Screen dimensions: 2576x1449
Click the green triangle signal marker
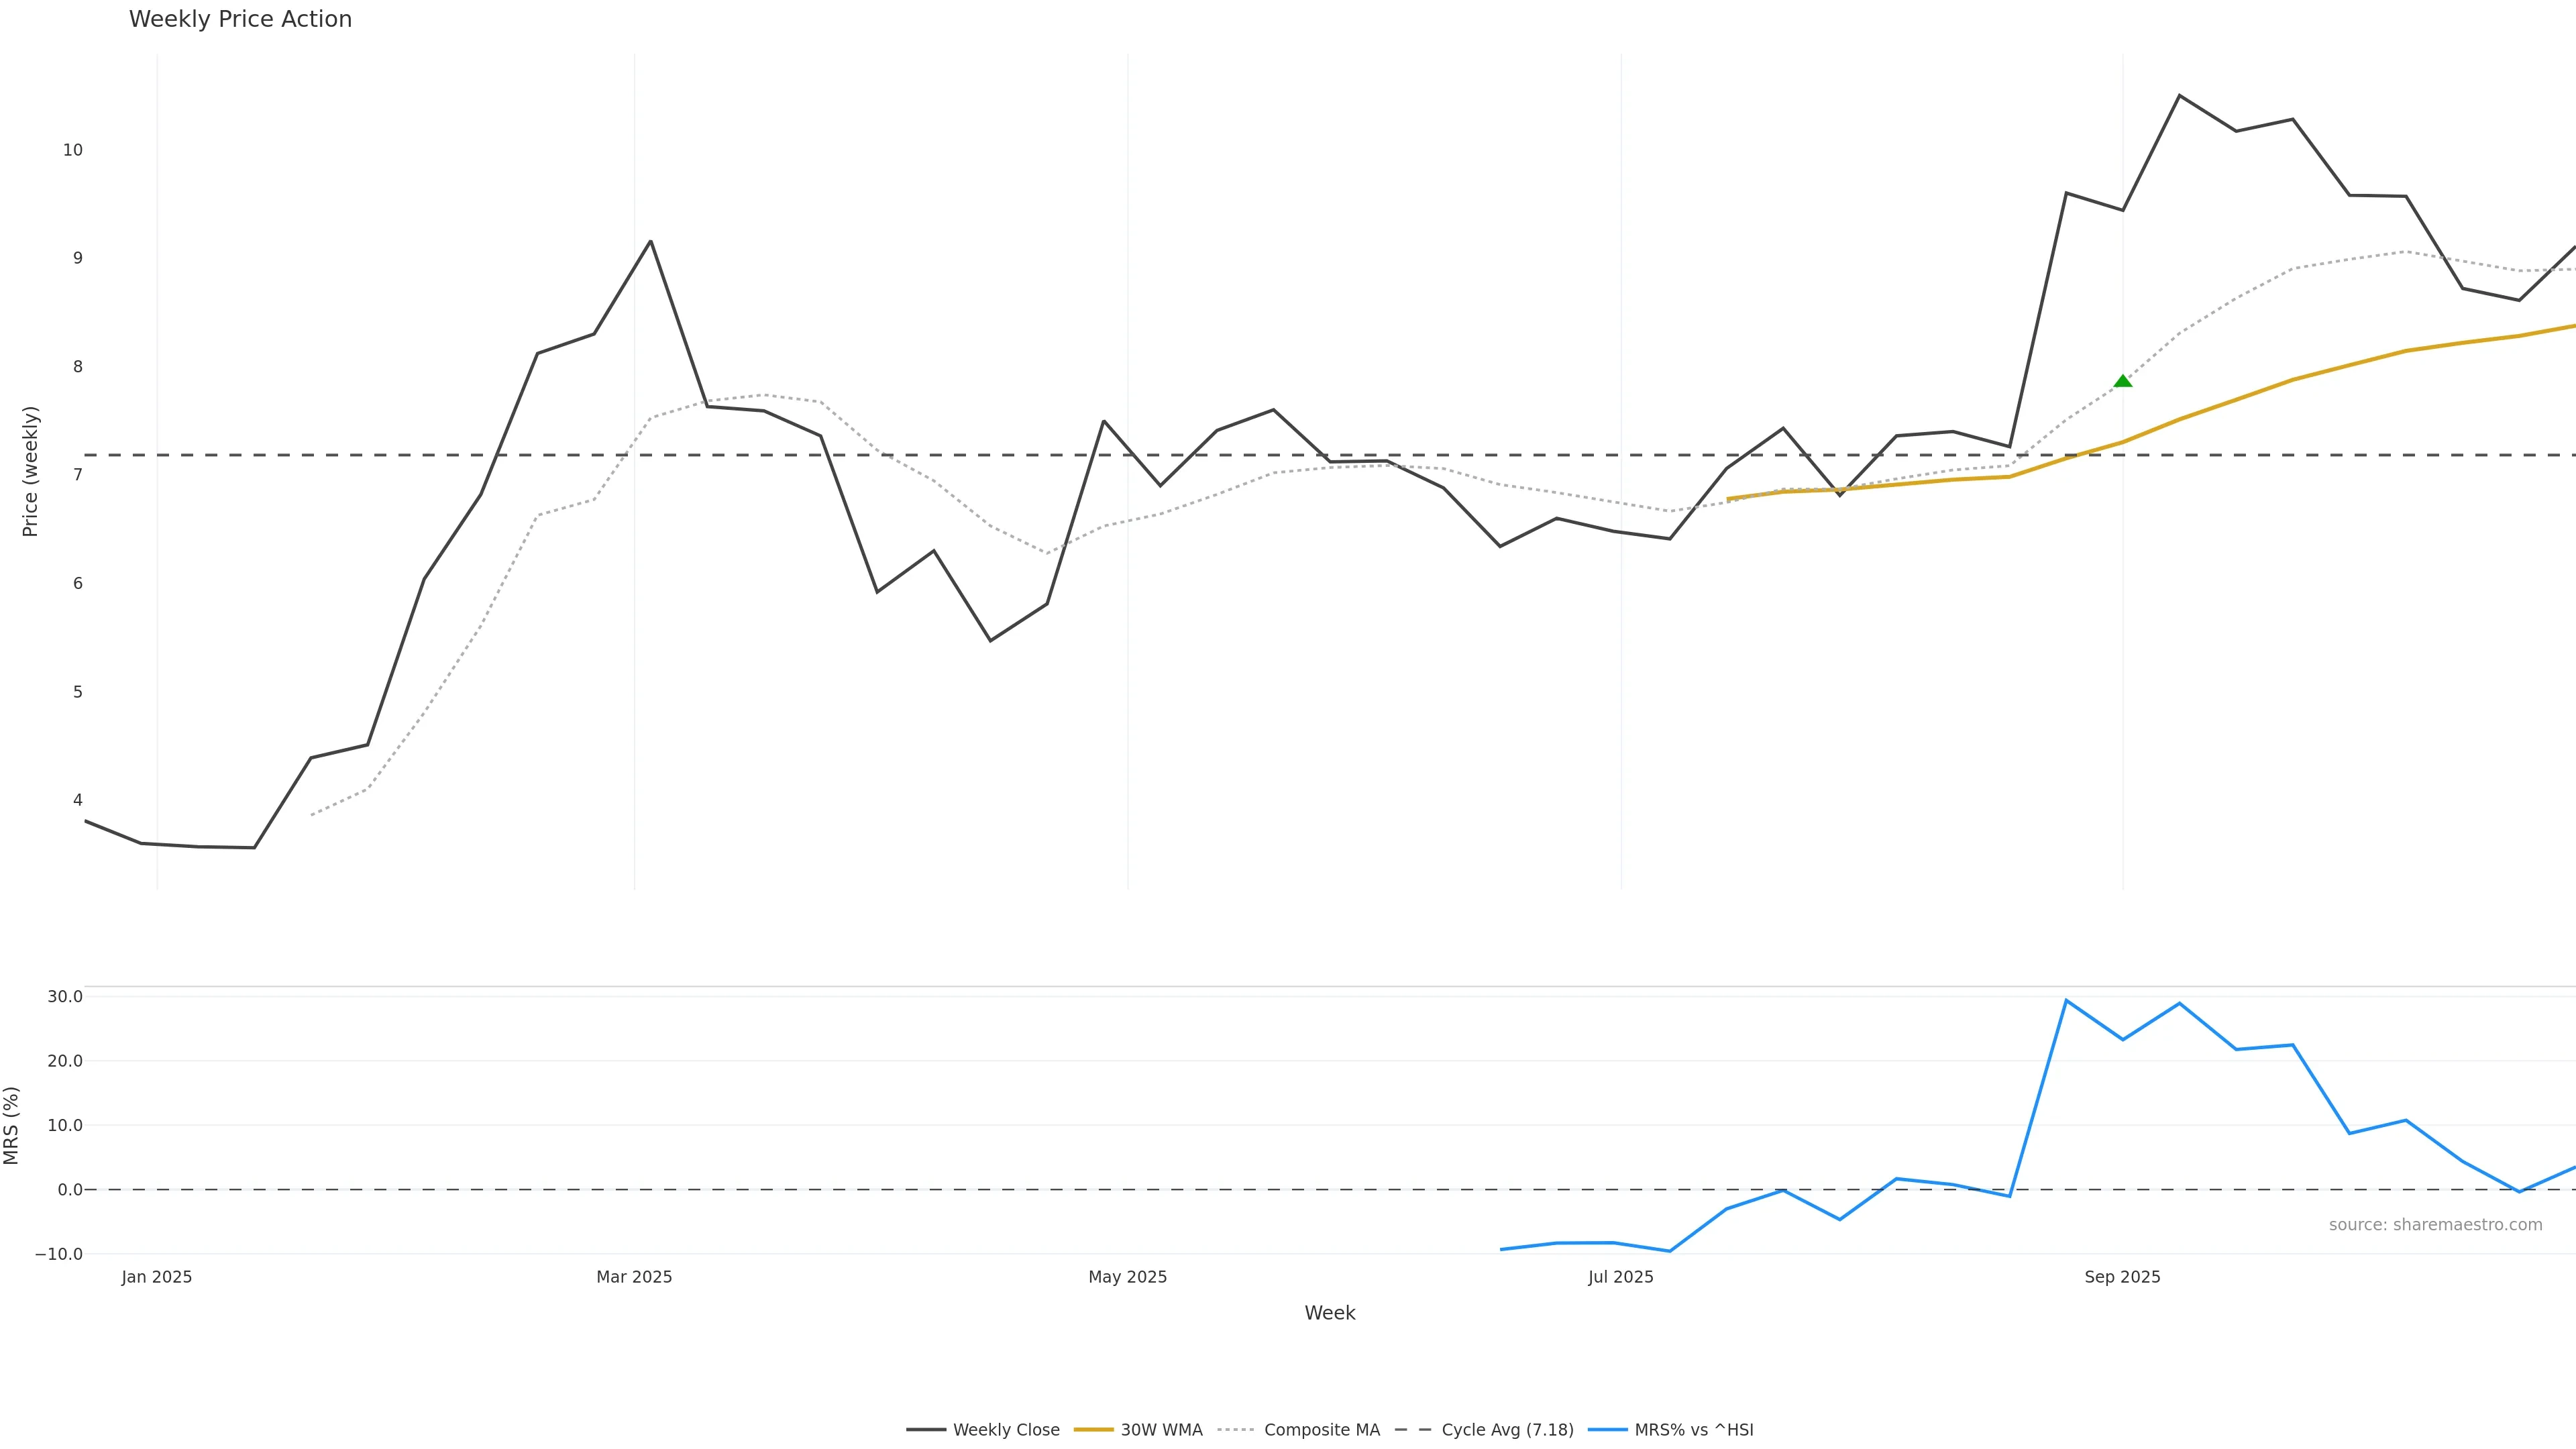[2122, 381]
